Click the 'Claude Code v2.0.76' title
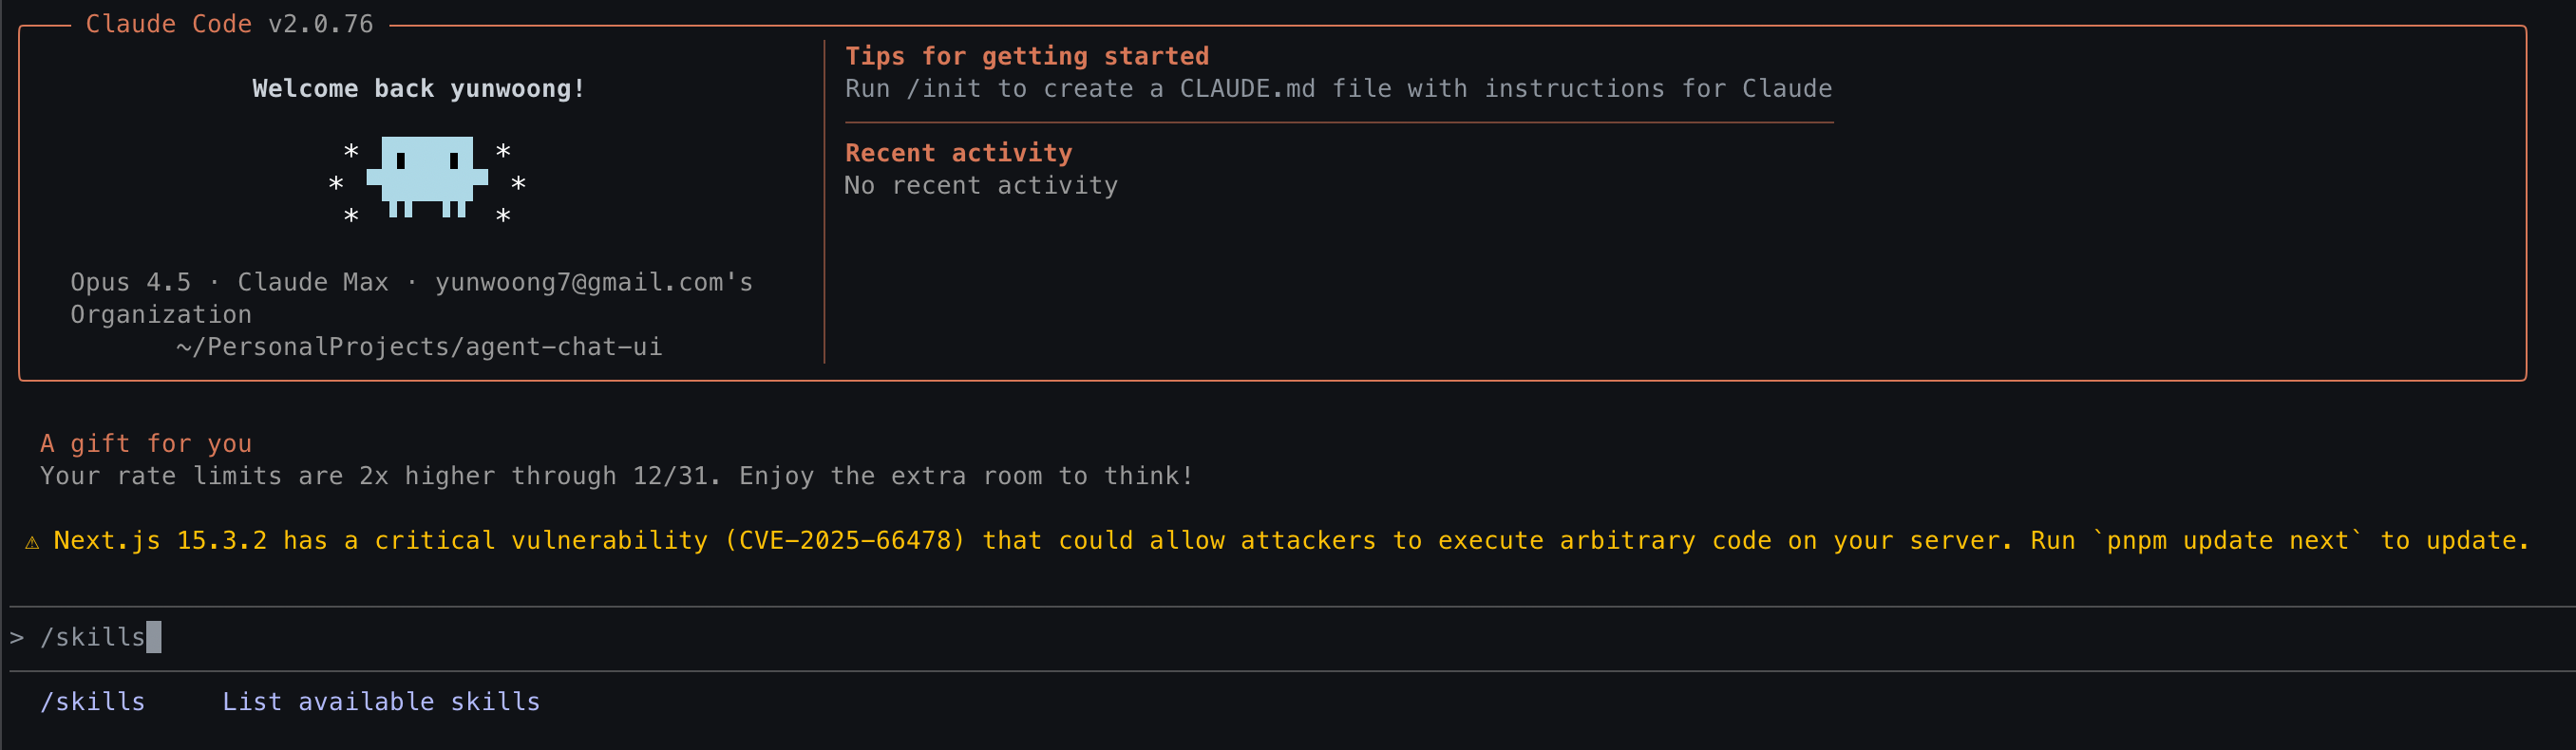 (x=229, y=24)
